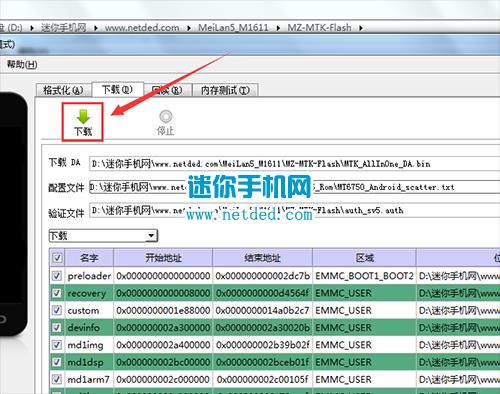Screen dimensions: 500x394
Task: Click MeiLan5_M1611 in the Explorer address bar
Action: [233, 27]
